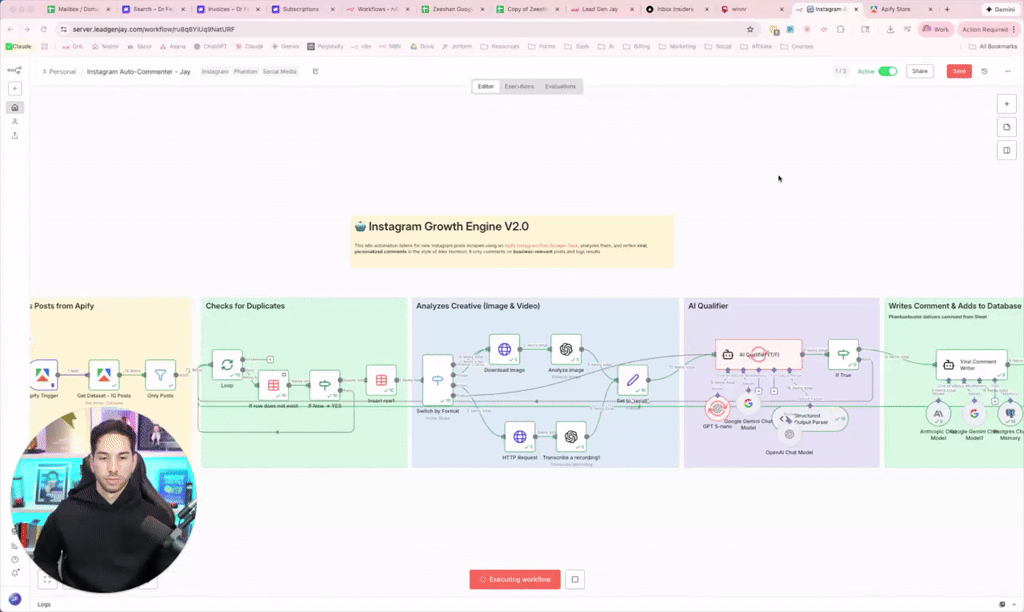
Task: Select the Analyze Image node
Action: coord(568,350)
